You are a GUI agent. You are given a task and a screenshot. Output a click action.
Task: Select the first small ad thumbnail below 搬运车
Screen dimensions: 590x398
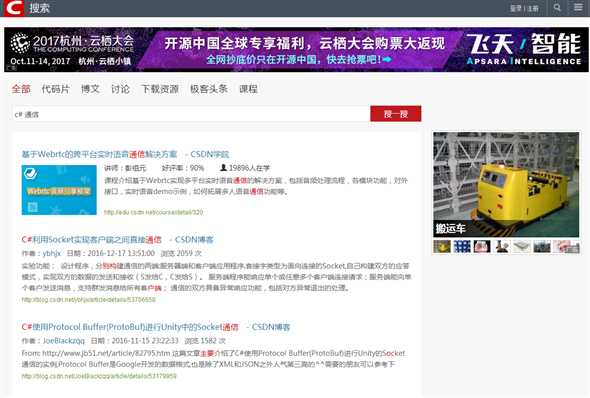tap(442, 246)
